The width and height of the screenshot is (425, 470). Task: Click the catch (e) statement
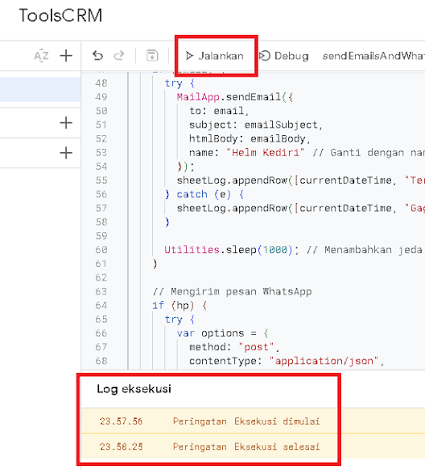coord(204,194)
